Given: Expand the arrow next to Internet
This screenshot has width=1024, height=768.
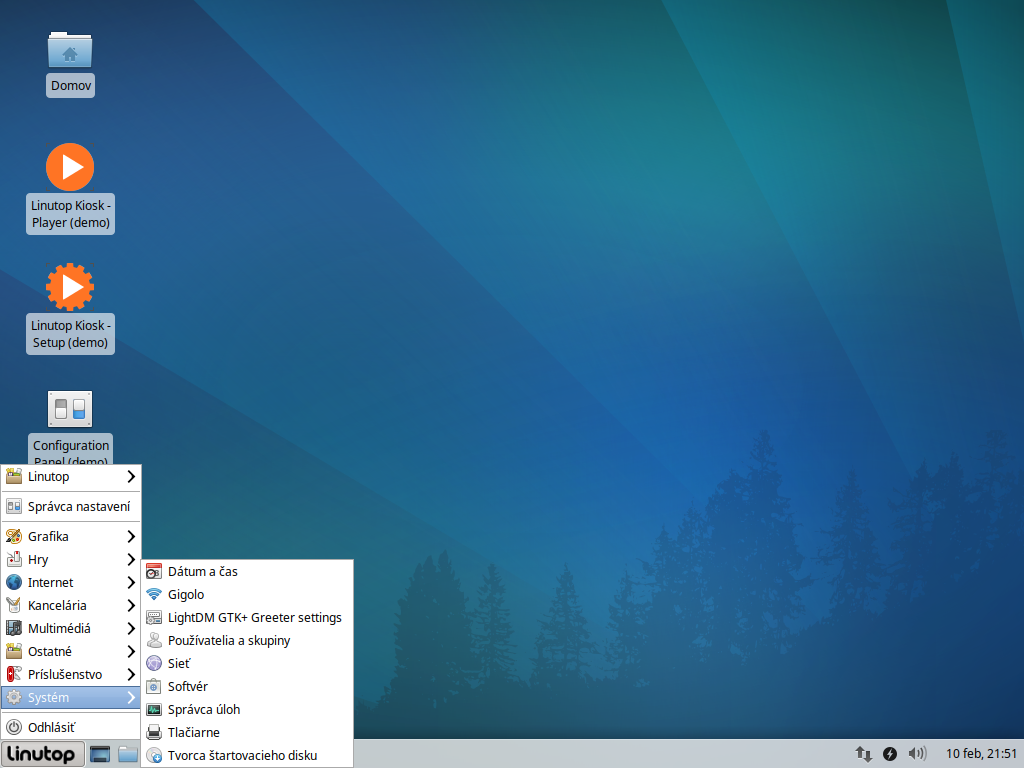Looking at the screenshot, I should coord(131,583).
